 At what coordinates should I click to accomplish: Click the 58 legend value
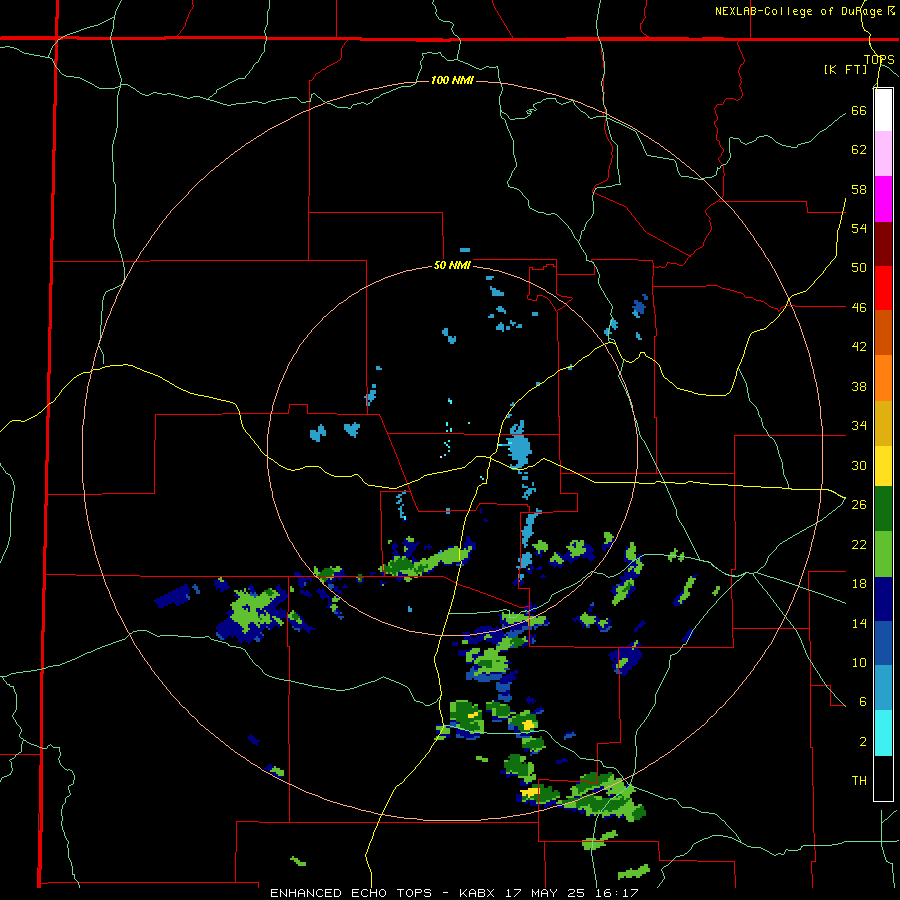(x=859, y=189)
